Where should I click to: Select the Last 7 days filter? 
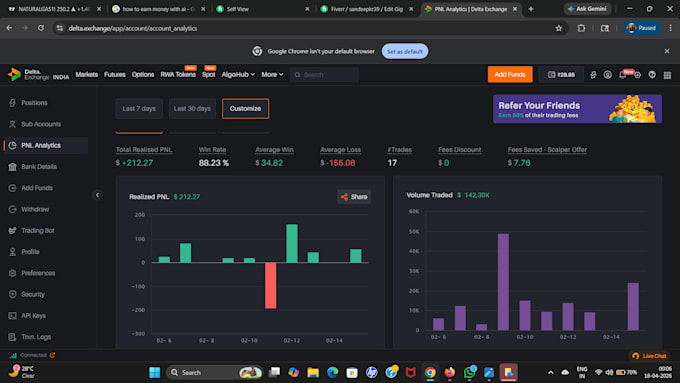point(139,108)
